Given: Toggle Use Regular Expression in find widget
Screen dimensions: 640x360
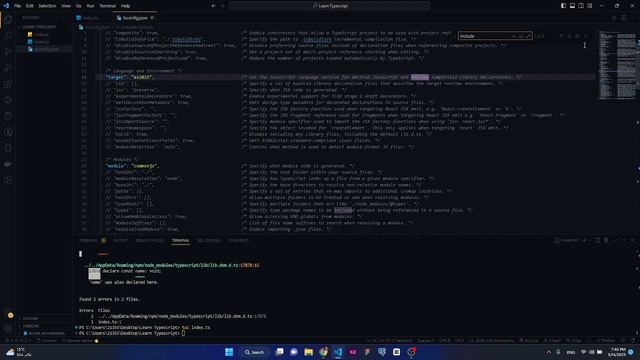Looking at the screenshot, I should pos(527,36).
